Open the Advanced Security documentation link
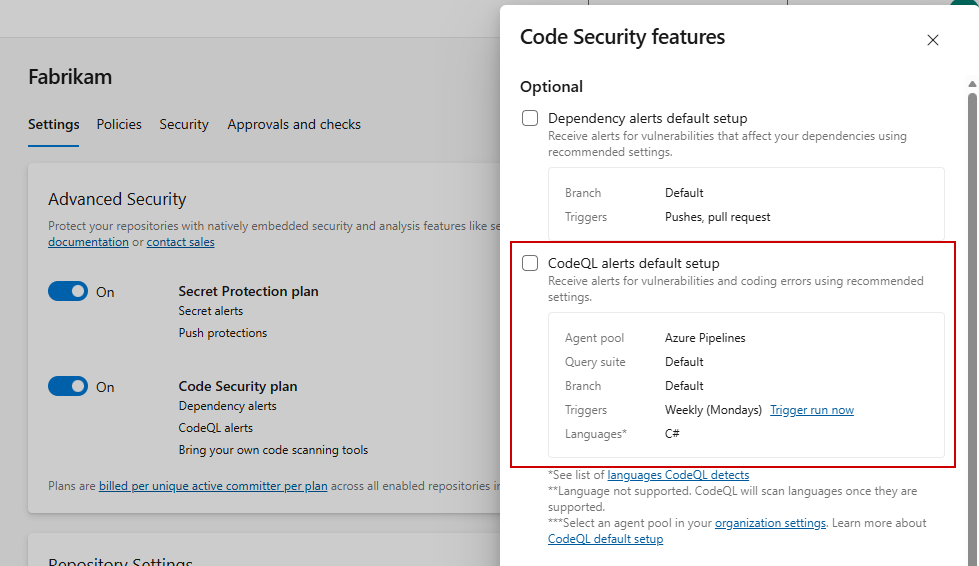The image size is (979, 566). point(88,242)
